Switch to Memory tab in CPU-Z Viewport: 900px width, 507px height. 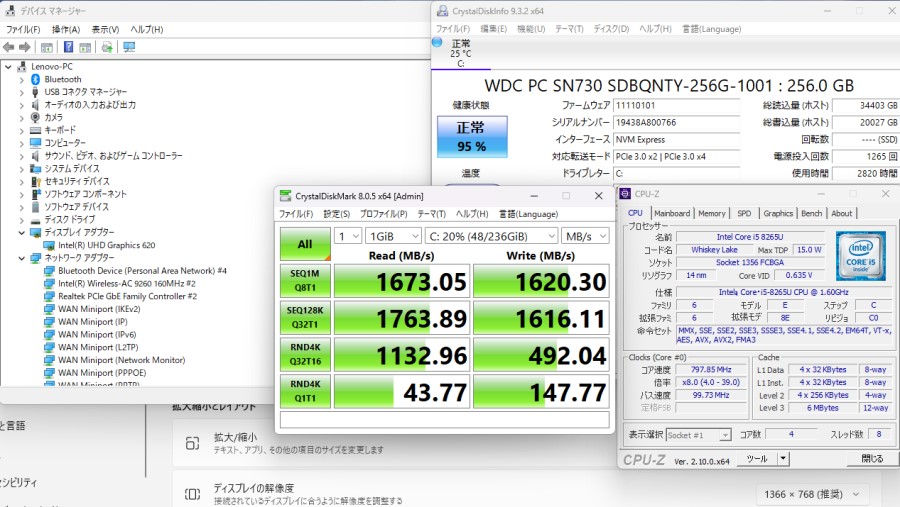(712, 213)
